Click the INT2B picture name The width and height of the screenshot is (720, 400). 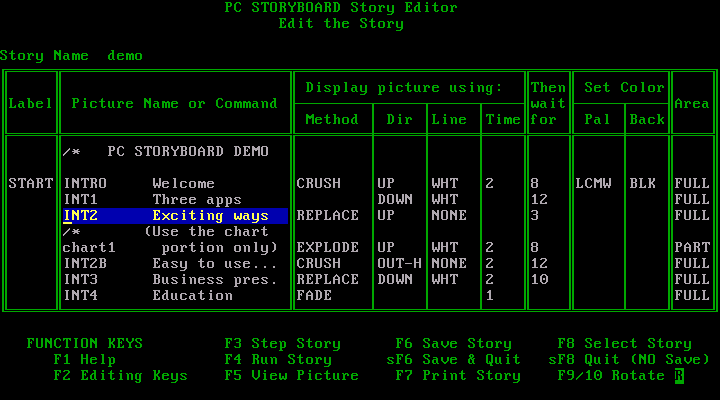[x=85, y=264]
